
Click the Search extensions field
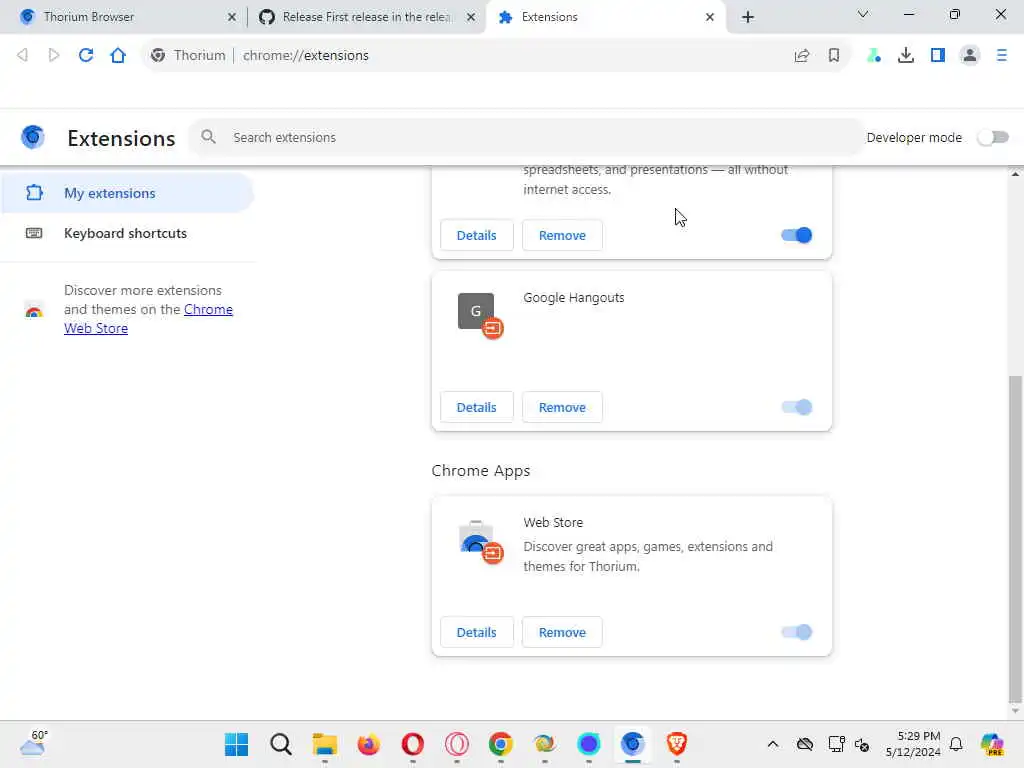click(526, 137)
